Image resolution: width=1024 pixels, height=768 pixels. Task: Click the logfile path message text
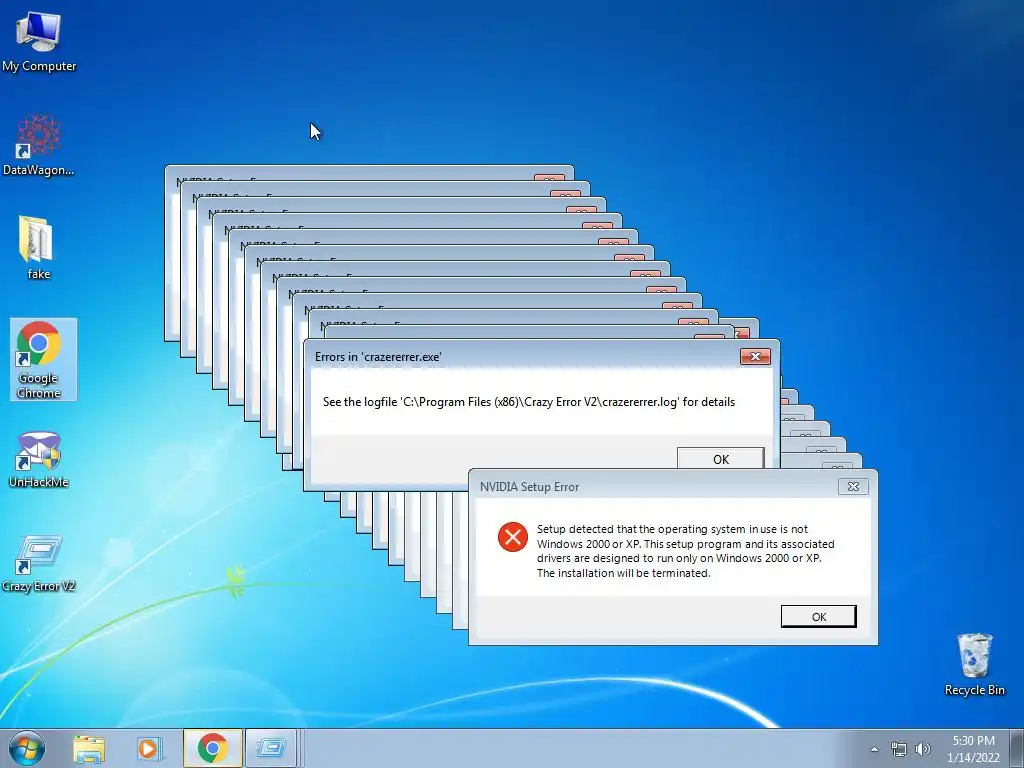point(529,402)
